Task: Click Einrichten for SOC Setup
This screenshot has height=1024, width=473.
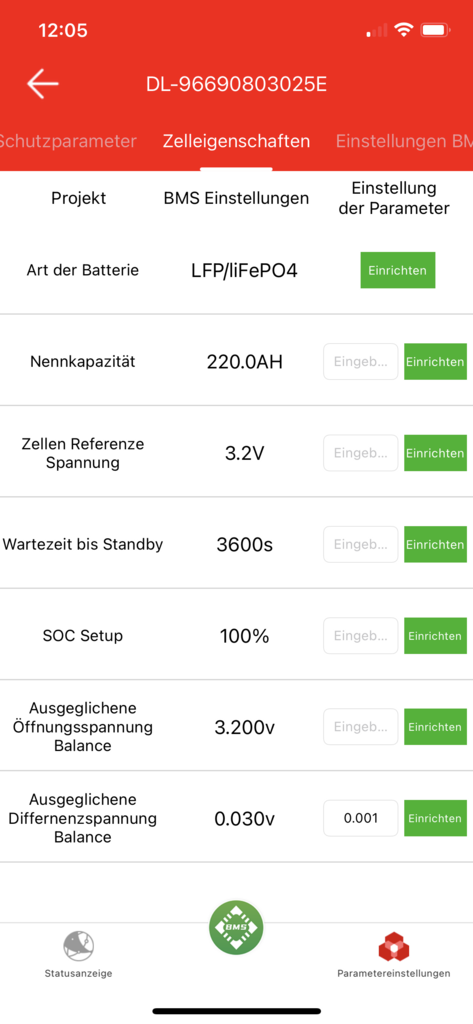Action: pos(435,636)
